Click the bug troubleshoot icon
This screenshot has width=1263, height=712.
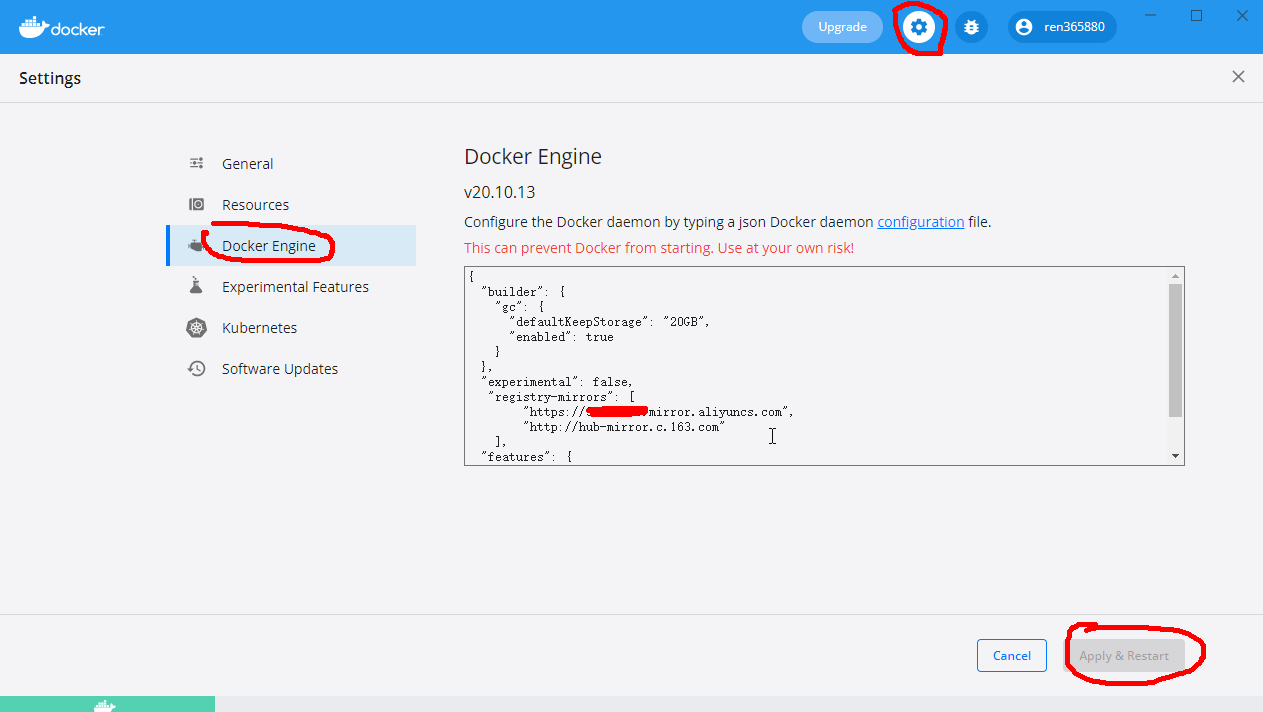(971, 27)
